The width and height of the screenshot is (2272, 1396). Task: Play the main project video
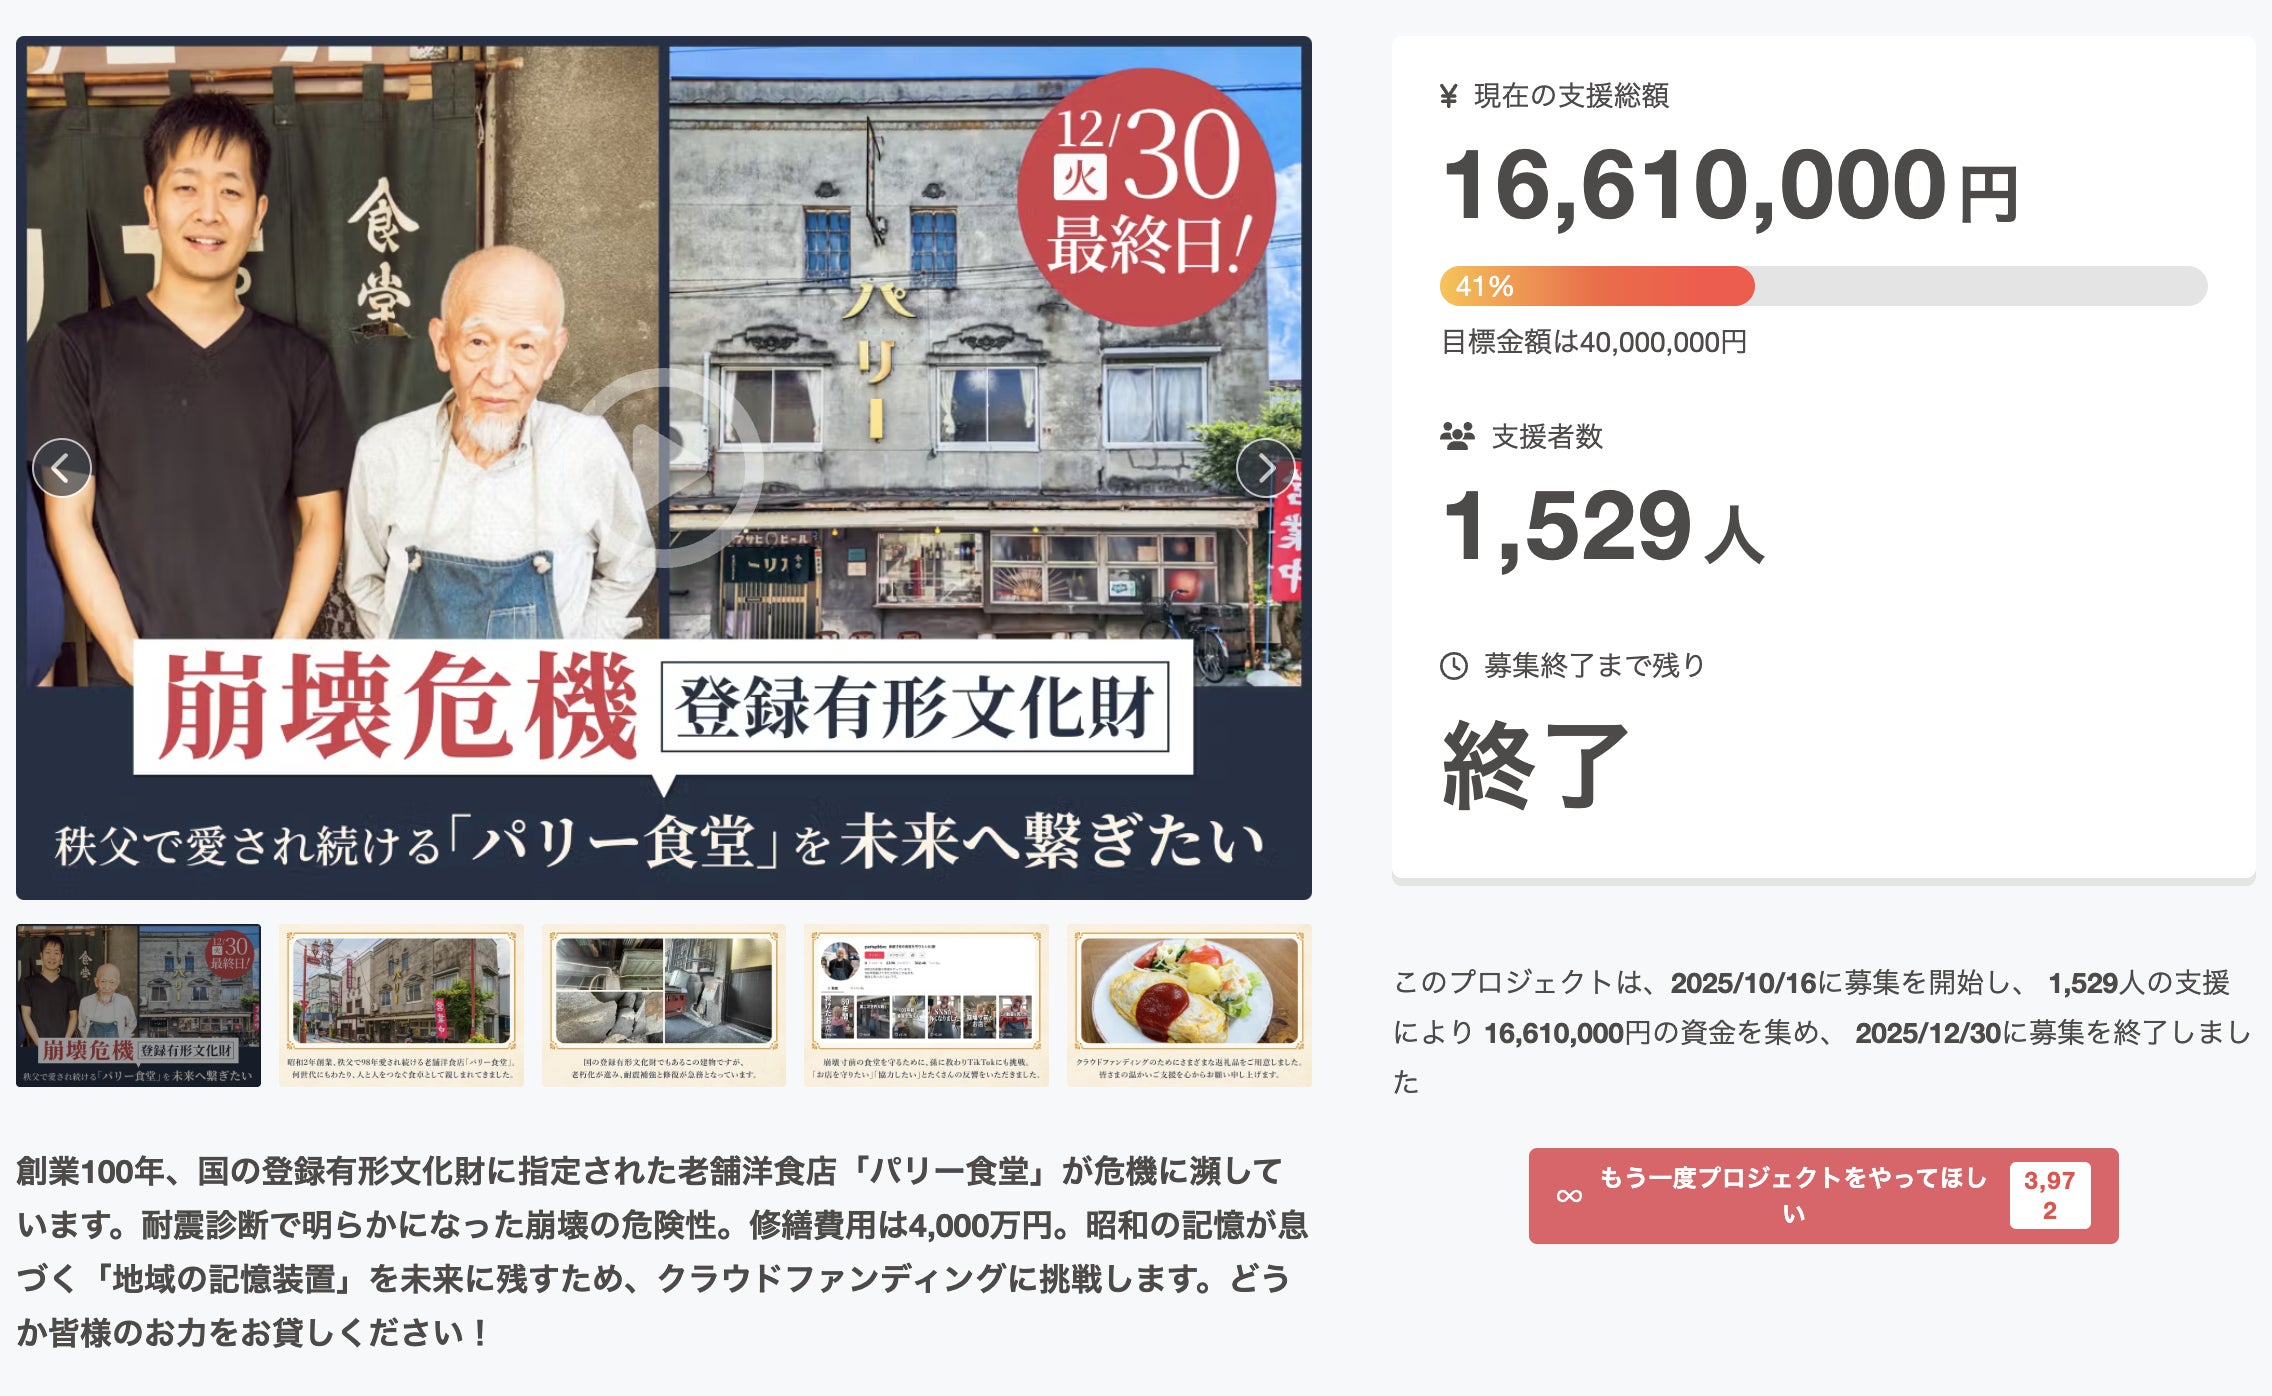(664, 468)
